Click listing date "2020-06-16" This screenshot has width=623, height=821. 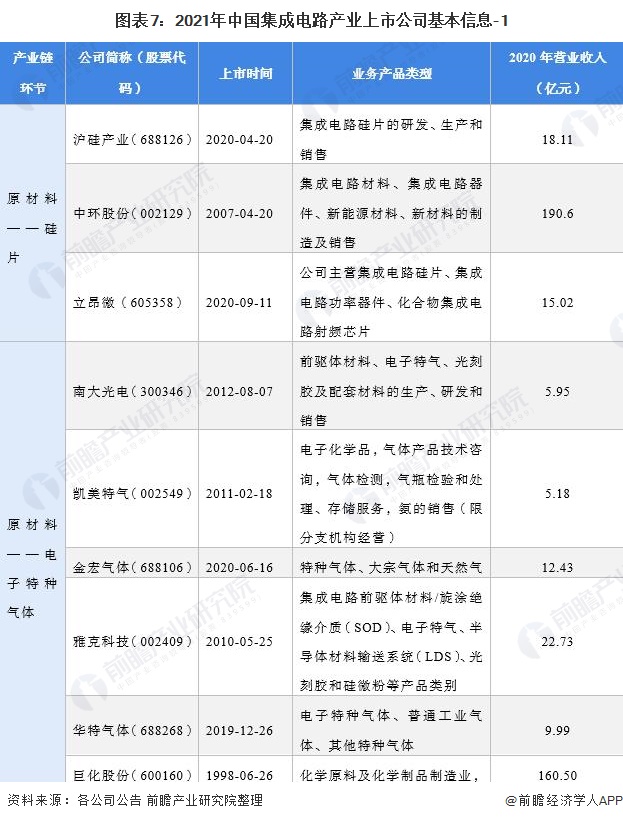[239, 568]
